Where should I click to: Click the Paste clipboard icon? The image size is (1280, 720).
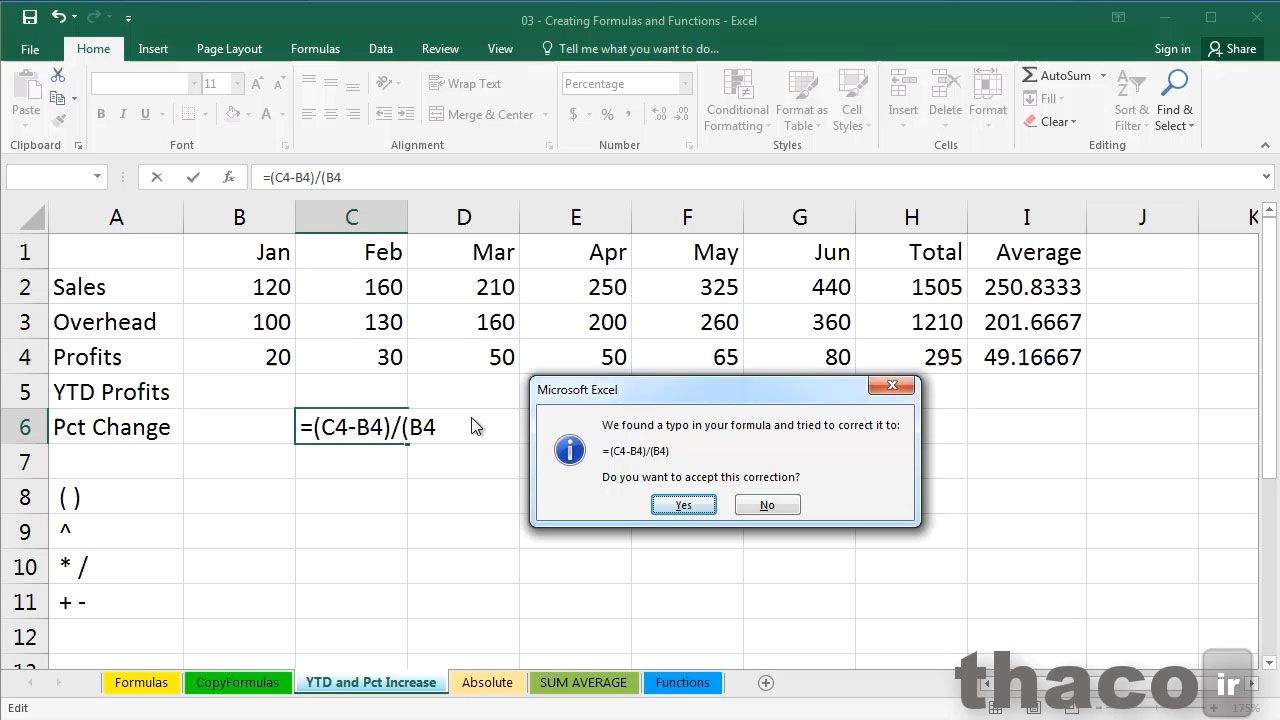pyautogui.click(x=26, y=86)
